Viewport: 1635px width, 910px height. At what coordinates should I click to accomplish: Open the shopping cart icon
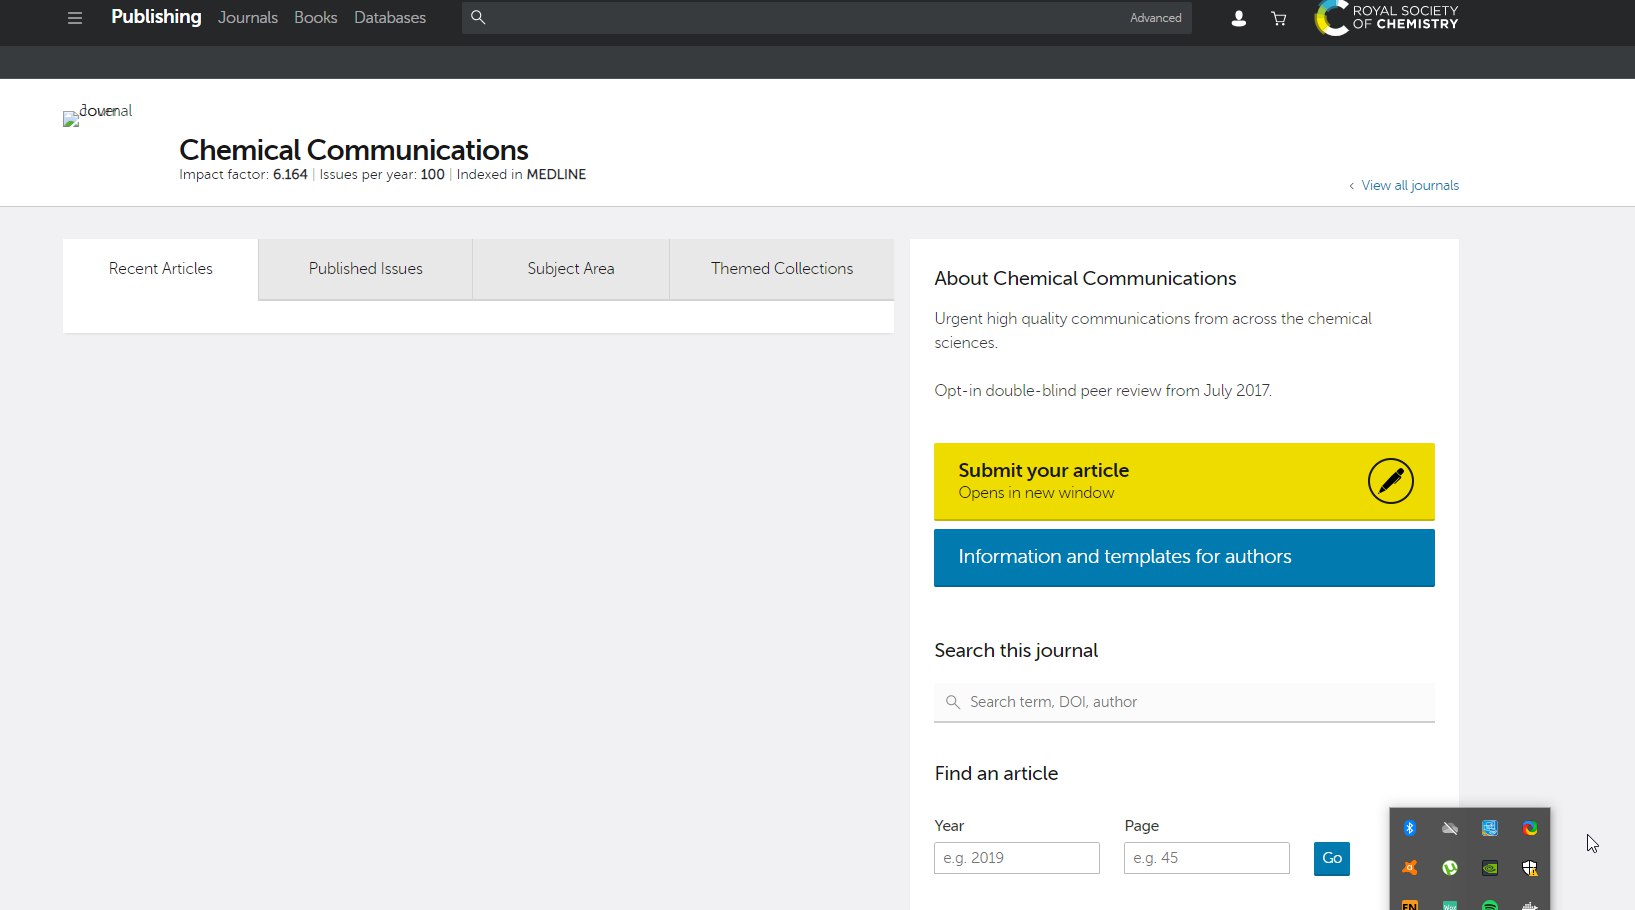pos(1278,18)
